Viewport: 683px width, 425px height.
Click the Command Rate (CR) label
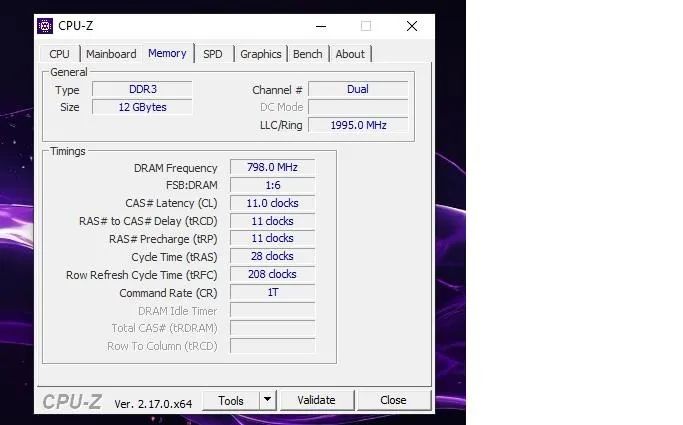pos(168,293)
